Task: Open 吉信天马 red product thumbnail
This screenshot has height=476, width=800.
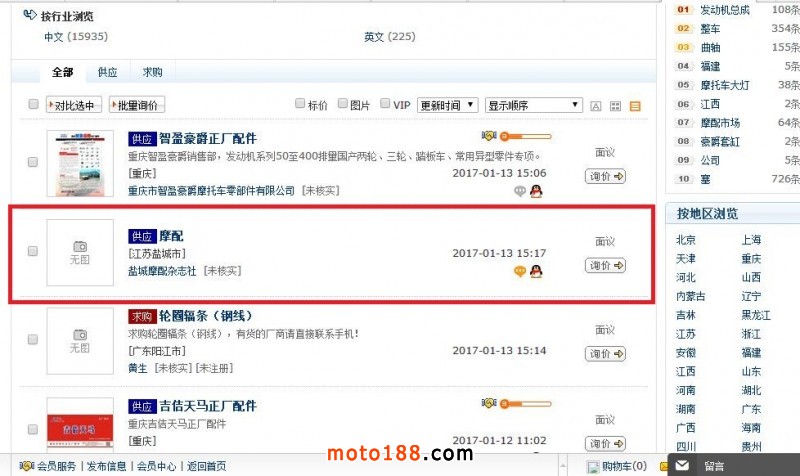Action: pos(80,423)
